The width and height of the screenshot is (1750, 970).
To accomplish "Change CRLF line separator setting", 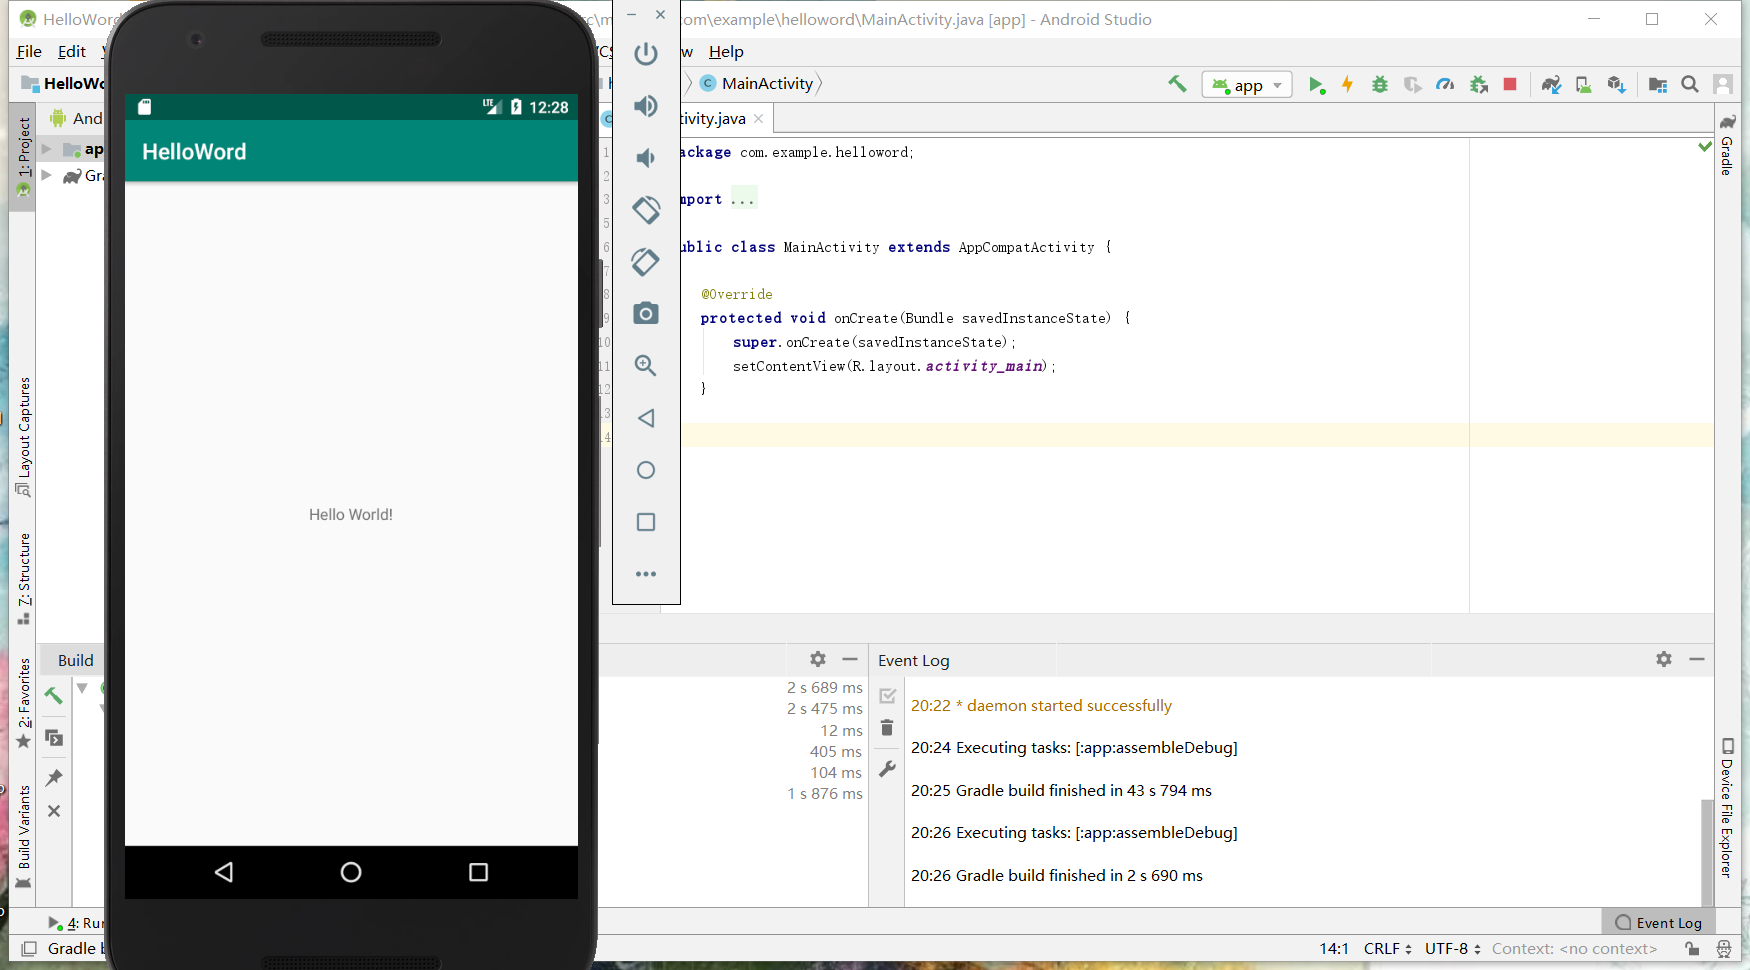I will click(x=1388, y=949).
